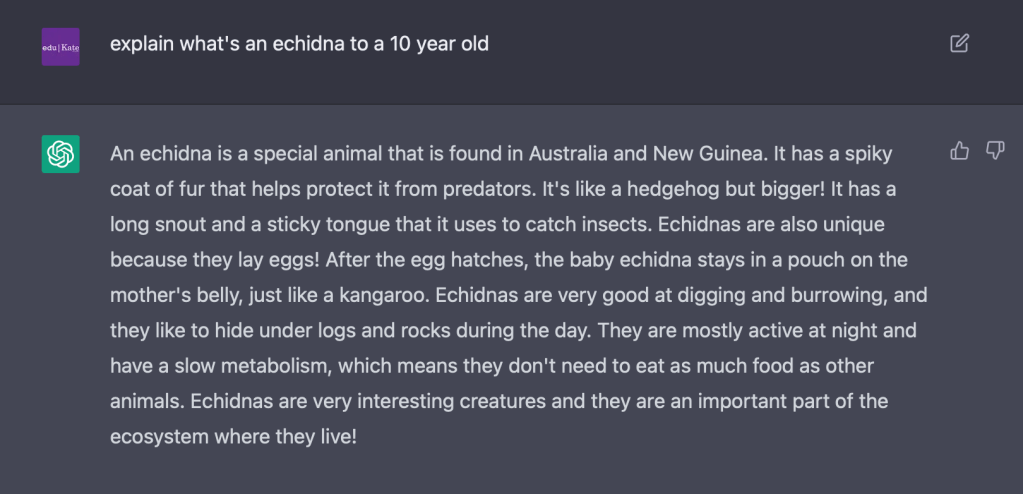1023x494 pixels.
Task: Click the purple edu Kate user avatar
Action: coord(60,47)
